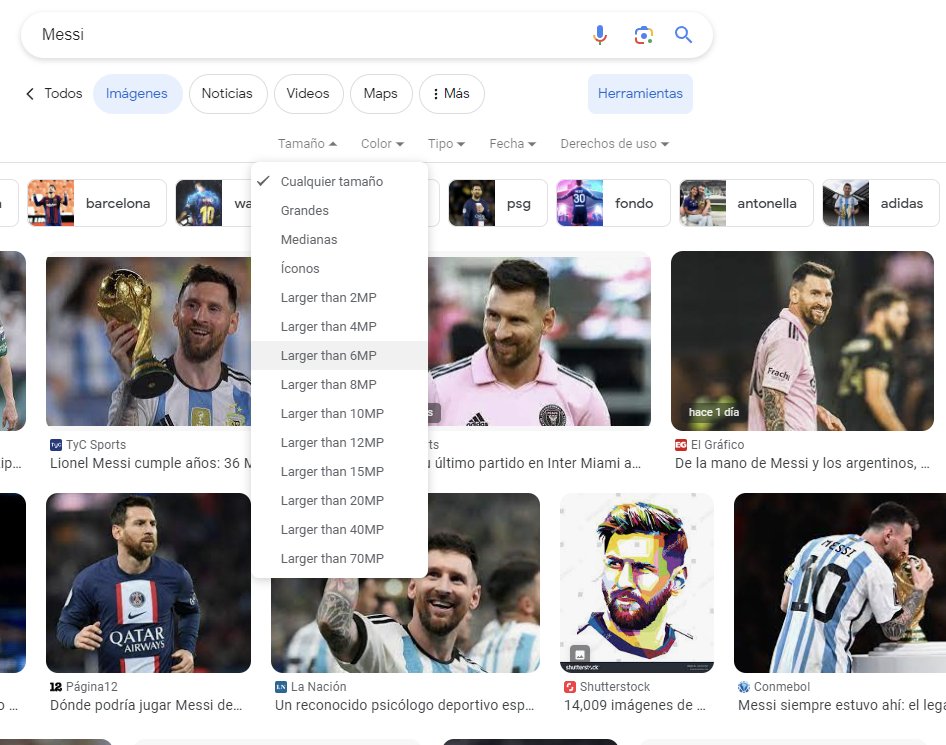Viewport: 946px width, 745px height.
Task: Open the Página12 source link
Action: [x=83, y=686]
